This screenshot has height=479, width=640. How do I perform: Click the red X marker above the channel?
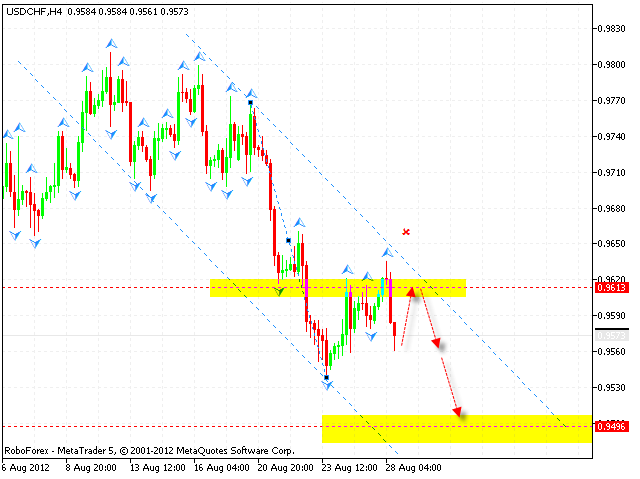point(406,232)
